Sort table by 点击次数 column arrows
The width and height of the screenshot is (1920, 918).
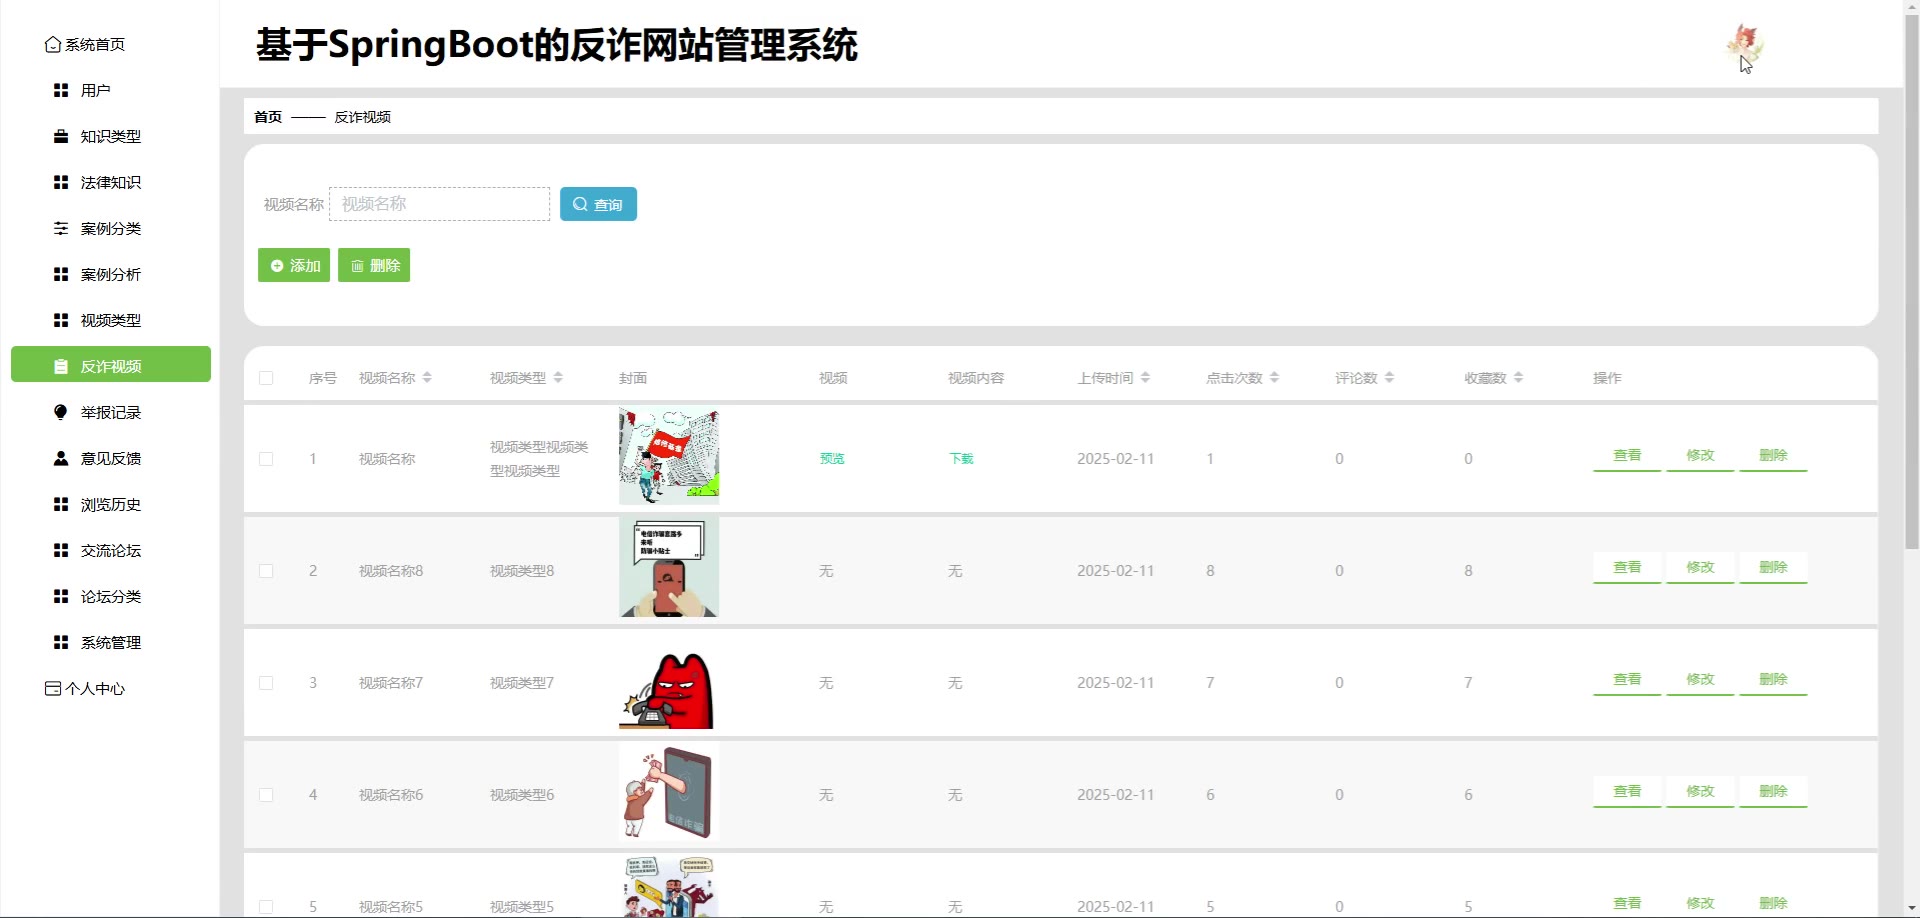tap(1274, 378)
